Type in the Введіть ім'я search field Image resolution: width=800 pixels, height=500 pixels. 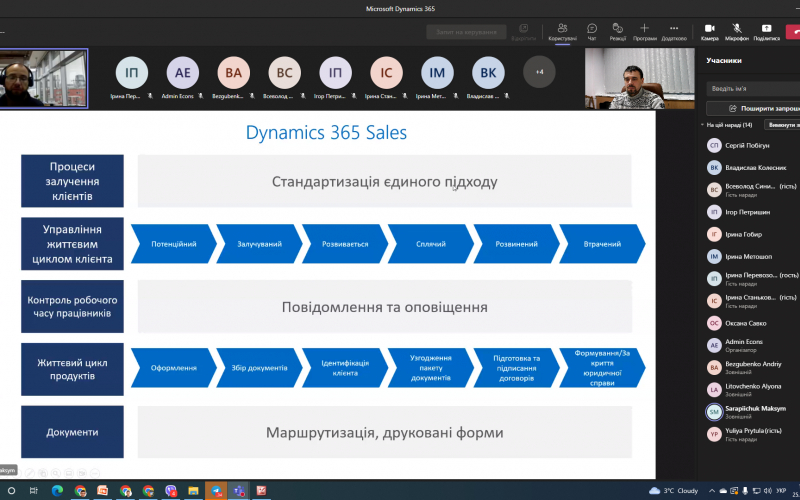tap(753, 88)
